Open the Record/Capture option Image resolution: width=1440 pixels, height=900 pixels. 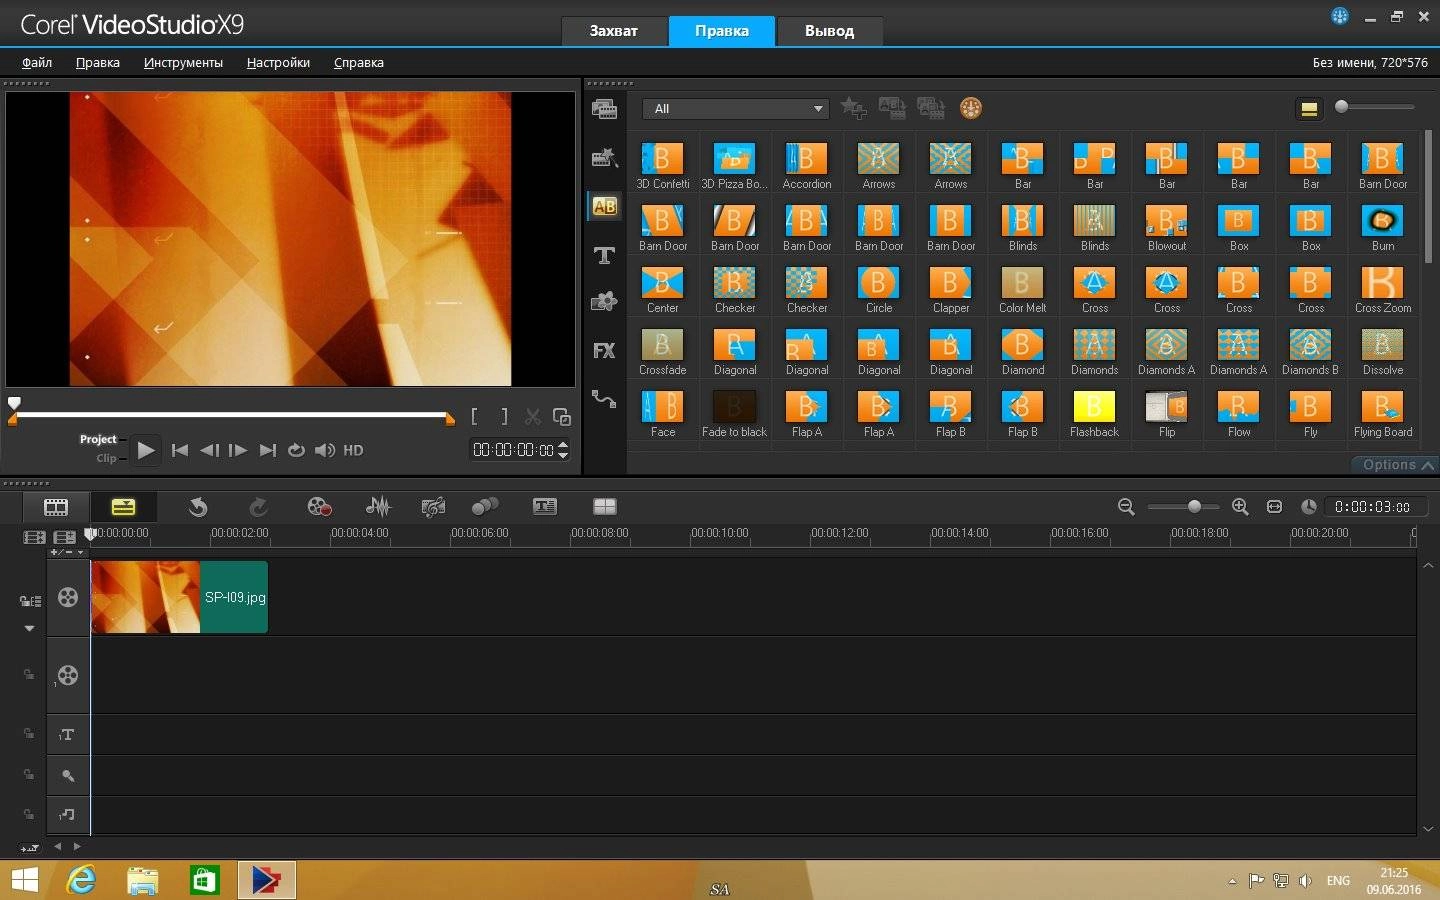coord(319,507)
